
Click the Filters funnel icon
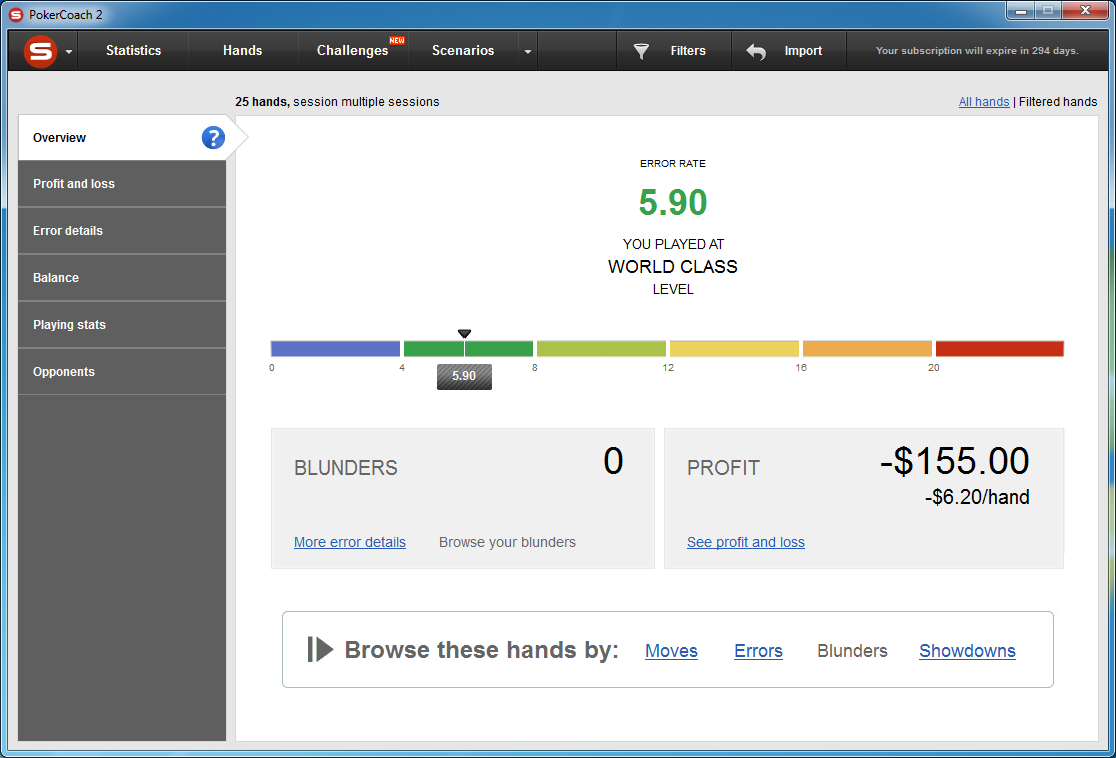click(641, 51)
